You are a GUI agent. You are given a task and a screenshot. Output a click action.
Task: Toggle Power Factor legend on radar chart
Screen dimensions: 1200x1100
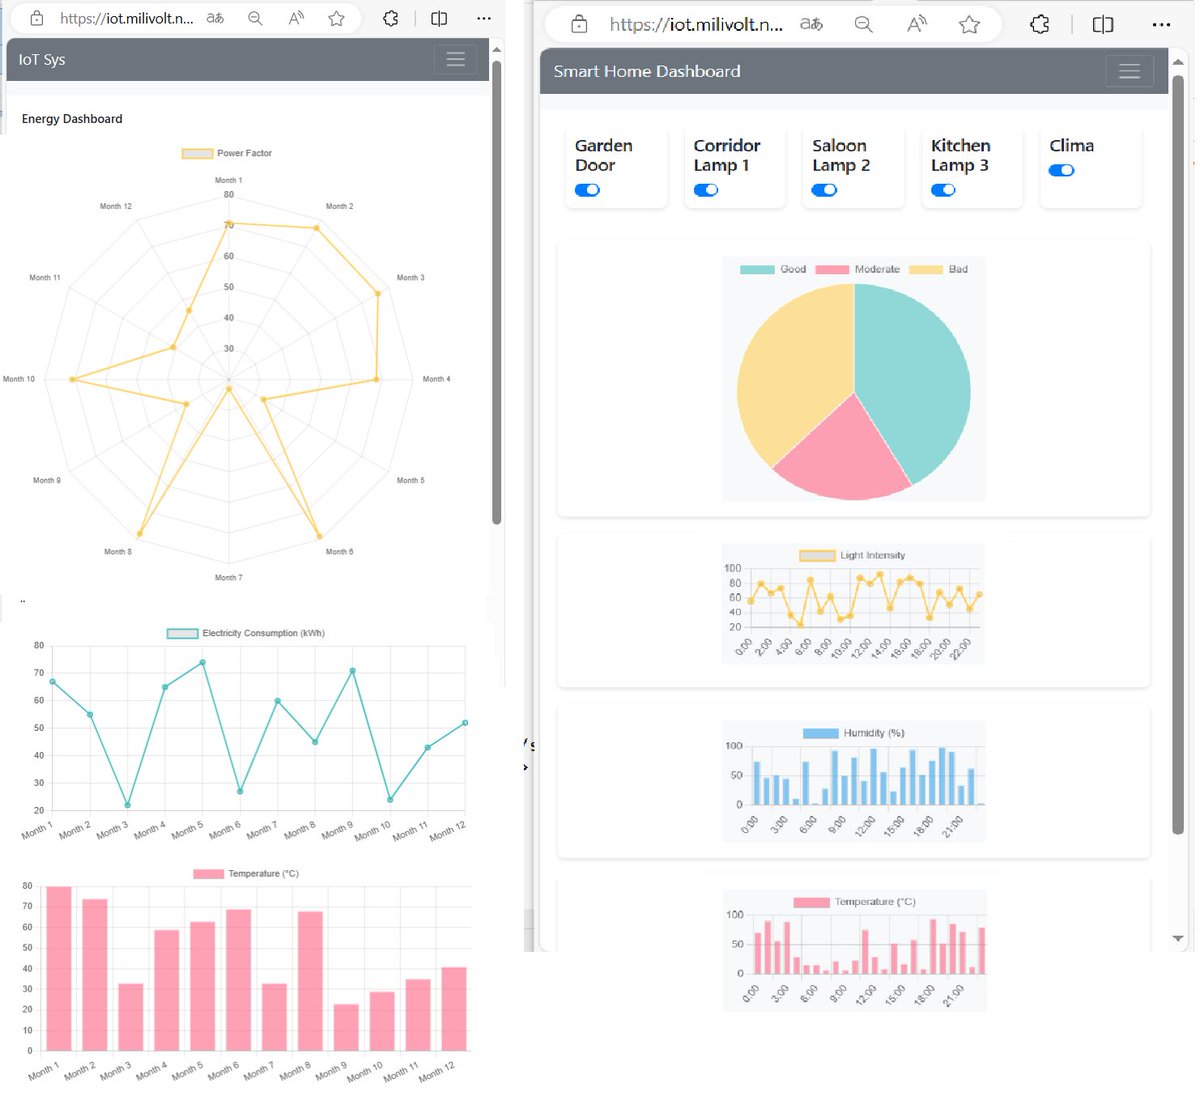[x=227, y=153]
